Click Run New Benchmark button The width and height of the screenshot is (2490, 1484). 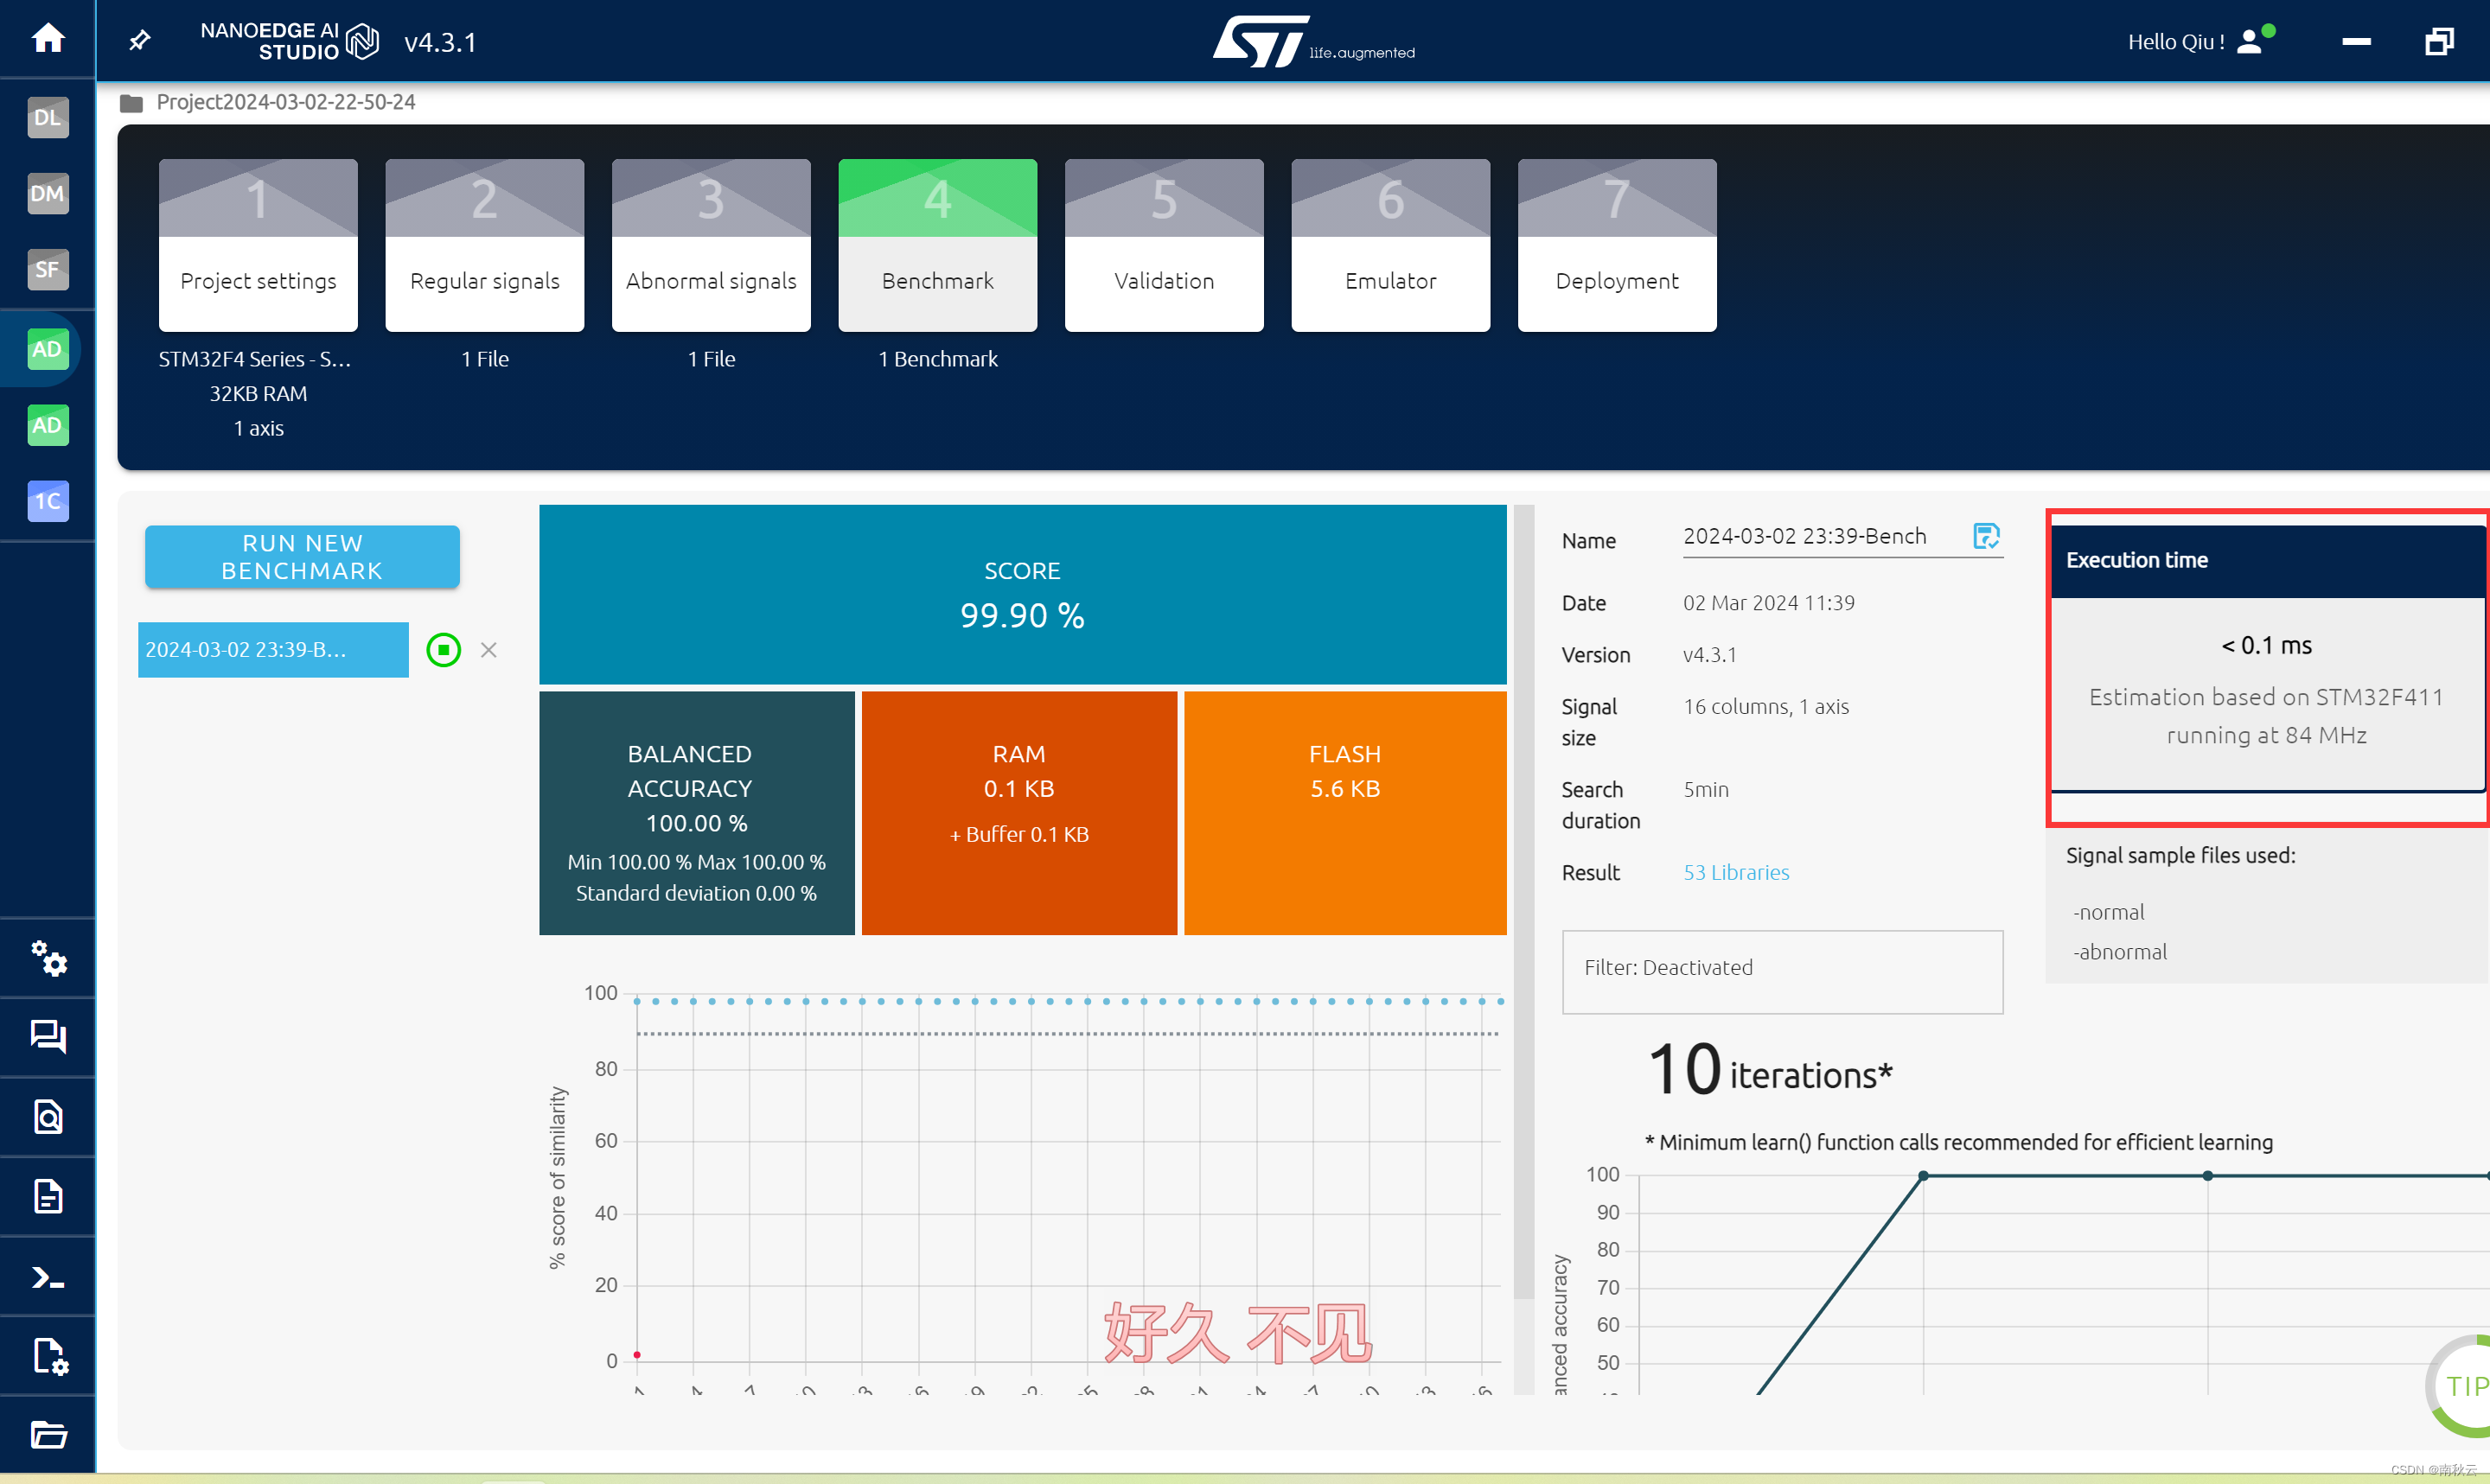pos(302,557)
